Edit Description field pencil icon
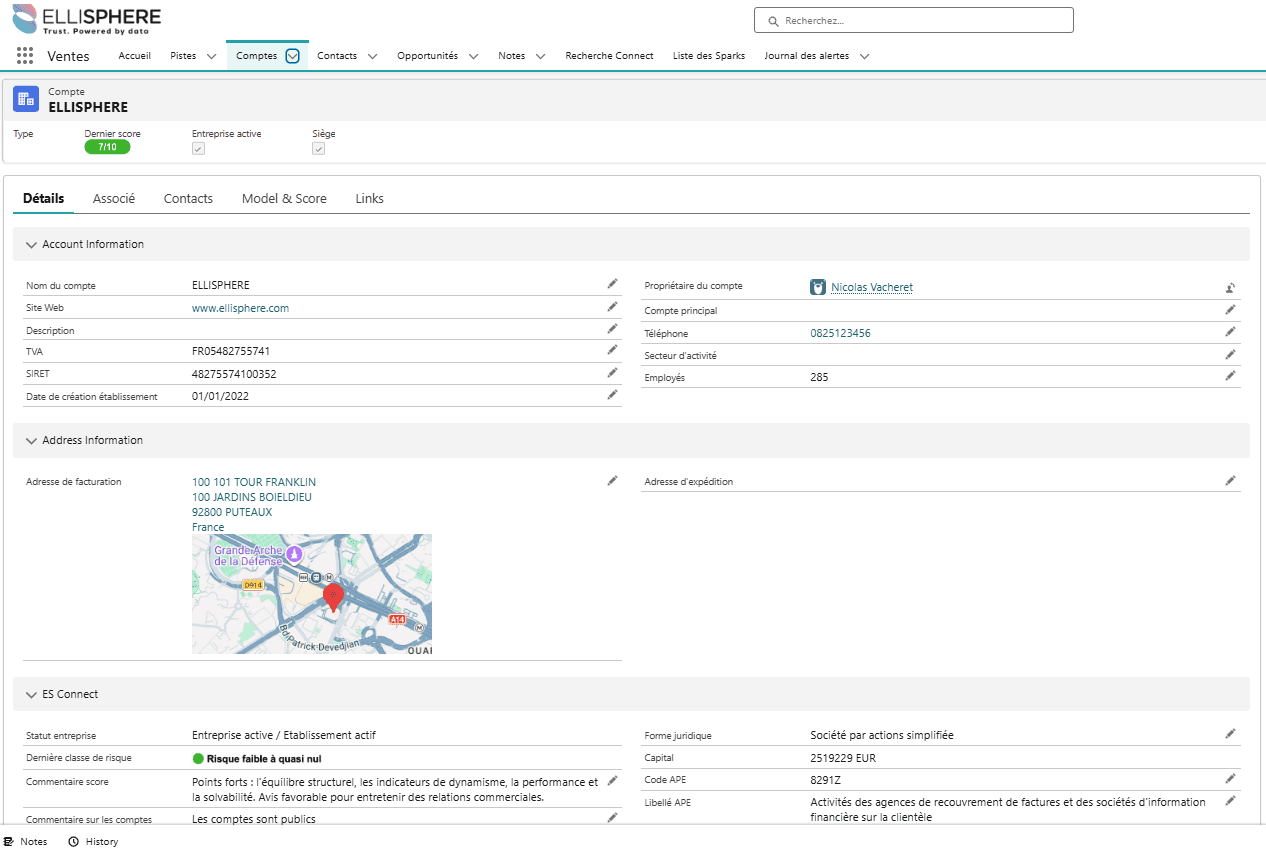 point(612,328)
